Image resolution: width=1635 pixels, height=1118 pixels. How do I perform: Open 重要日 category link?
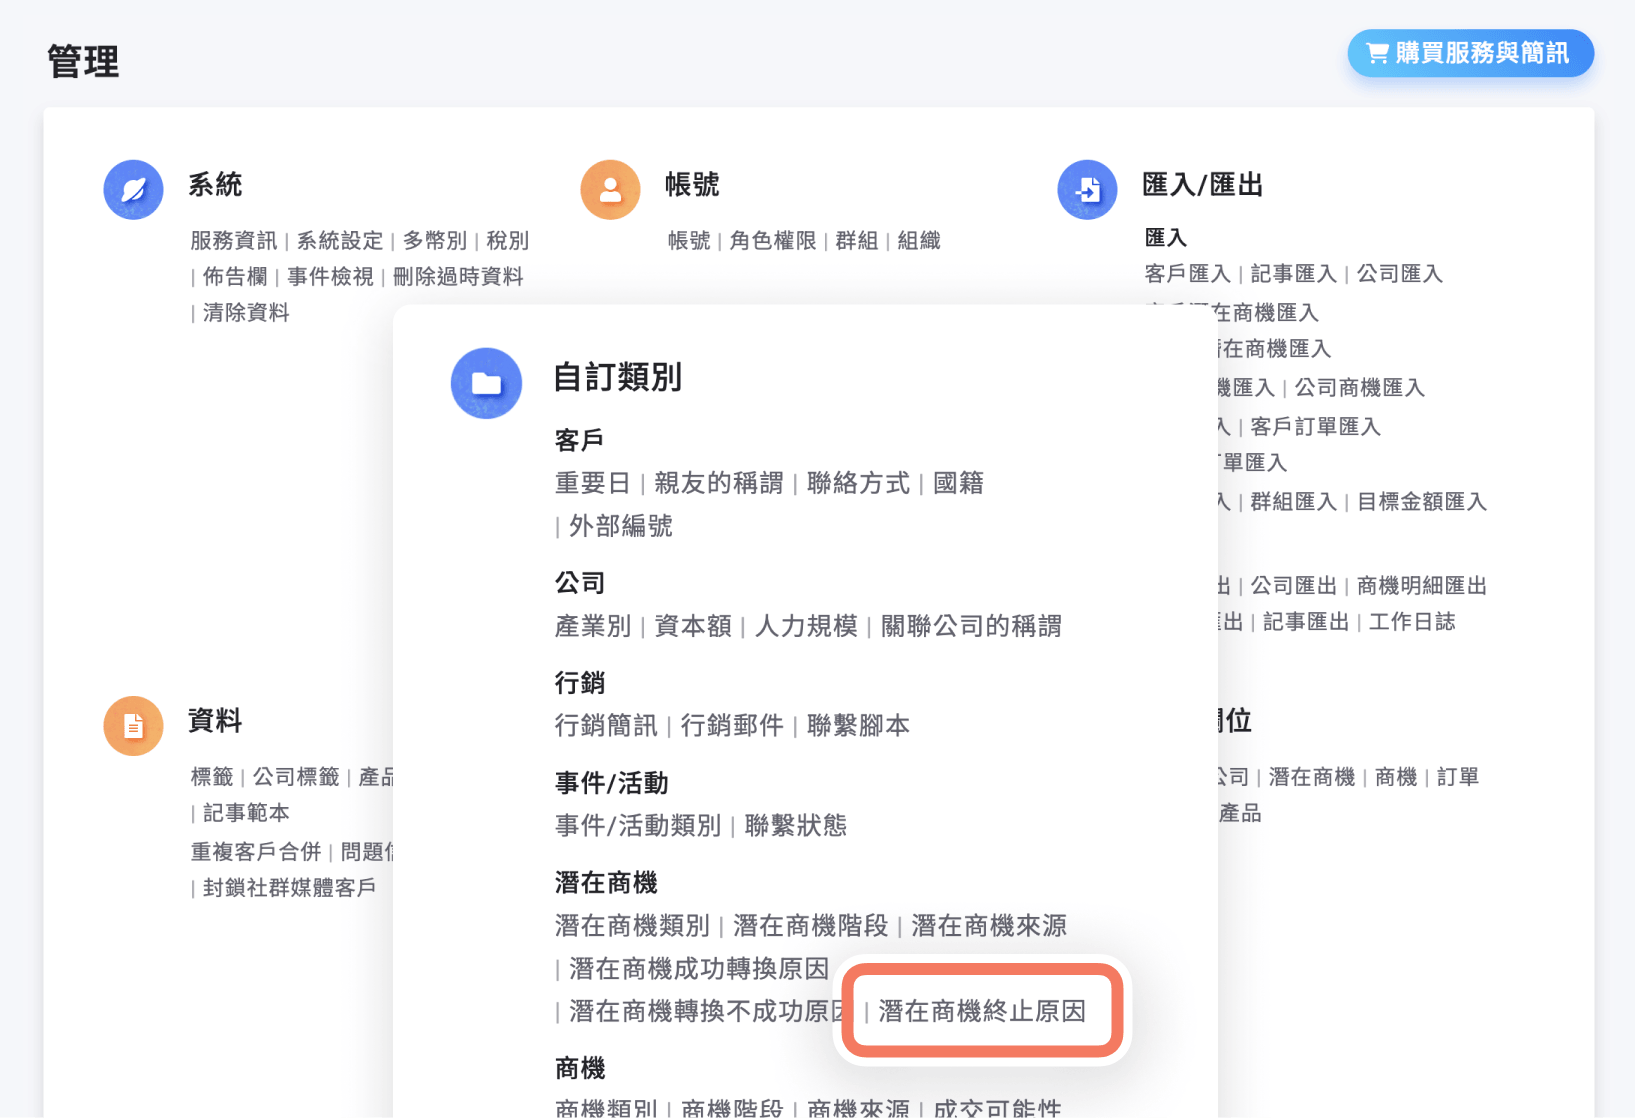[x=593, y=484]
